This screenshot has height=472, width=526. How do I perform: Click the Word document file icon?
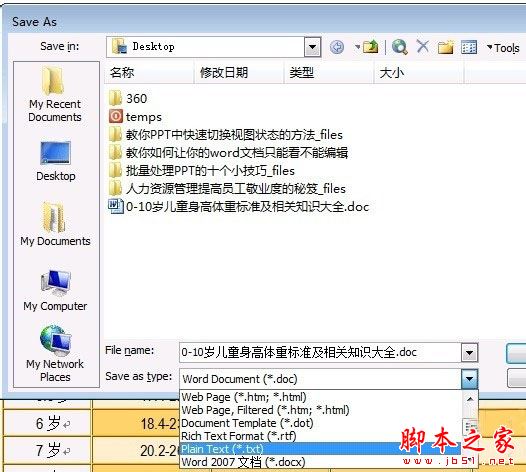[x=116, y=206]
